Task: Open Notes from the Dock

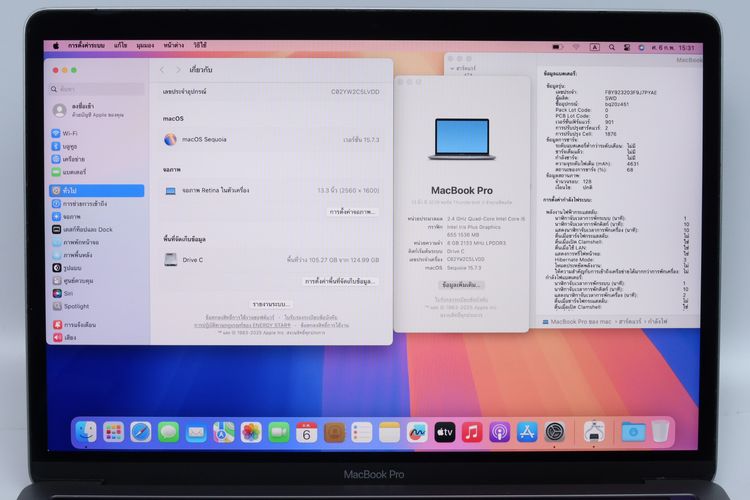Action: tap(389, 433)
